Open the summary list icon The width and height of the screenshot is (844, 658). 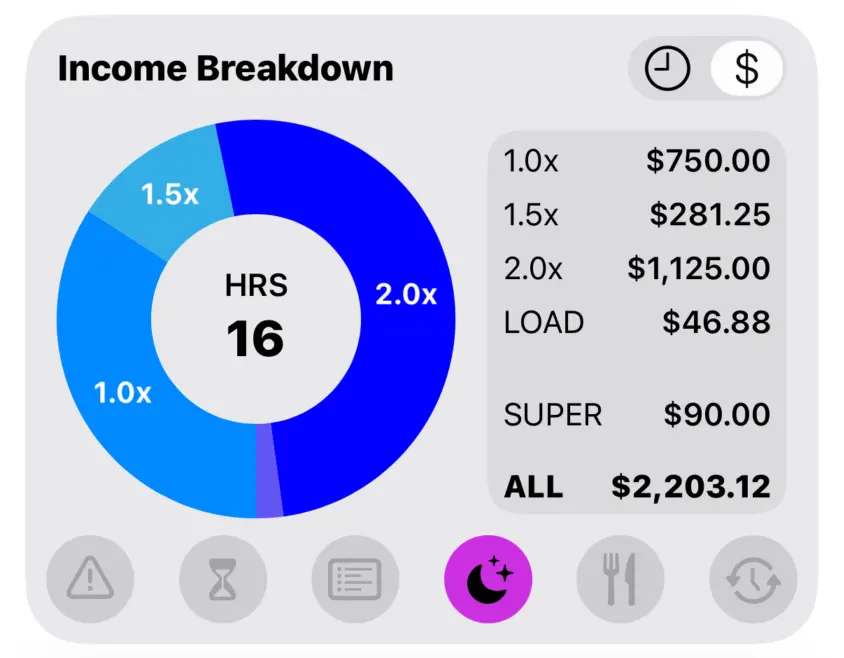(355, 579)
